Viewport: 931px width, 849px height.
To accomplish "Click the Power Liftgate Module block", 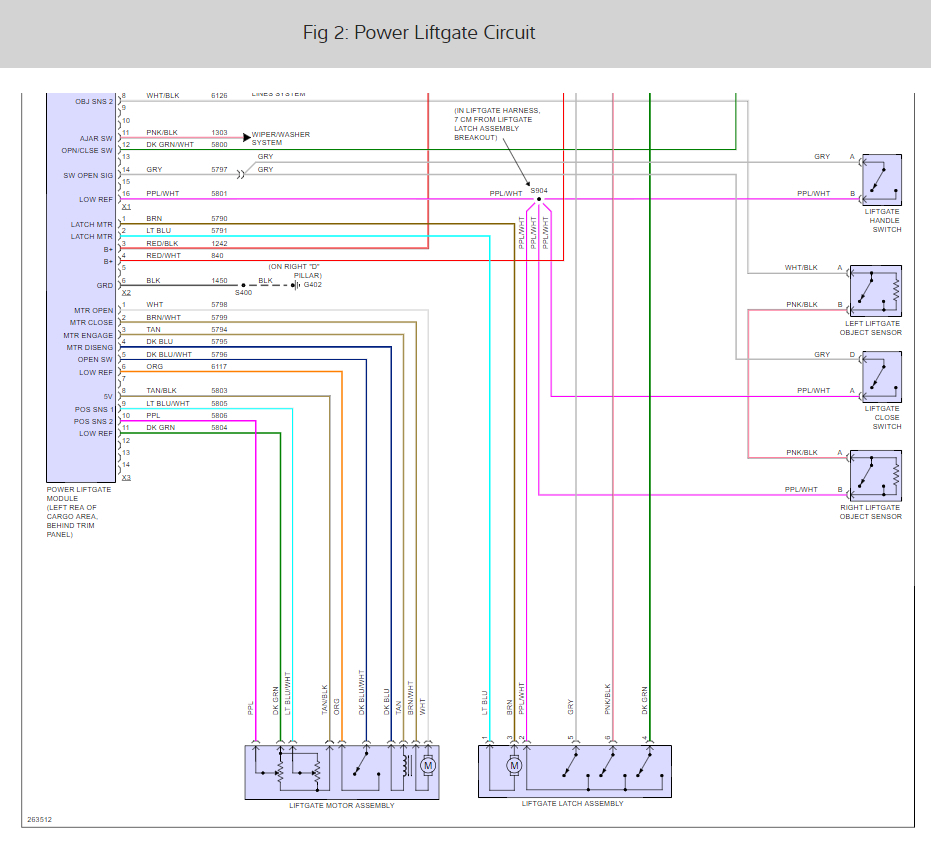I will pos(81,287).
